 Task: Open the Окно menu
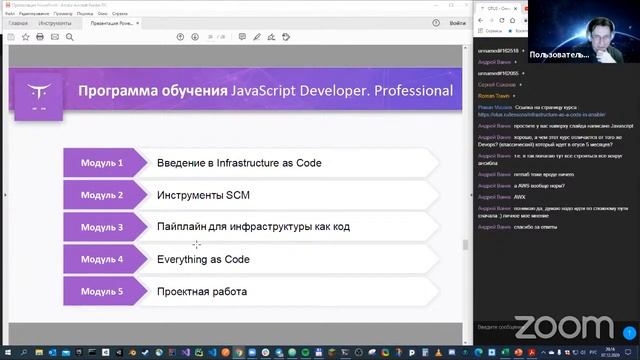102,13
